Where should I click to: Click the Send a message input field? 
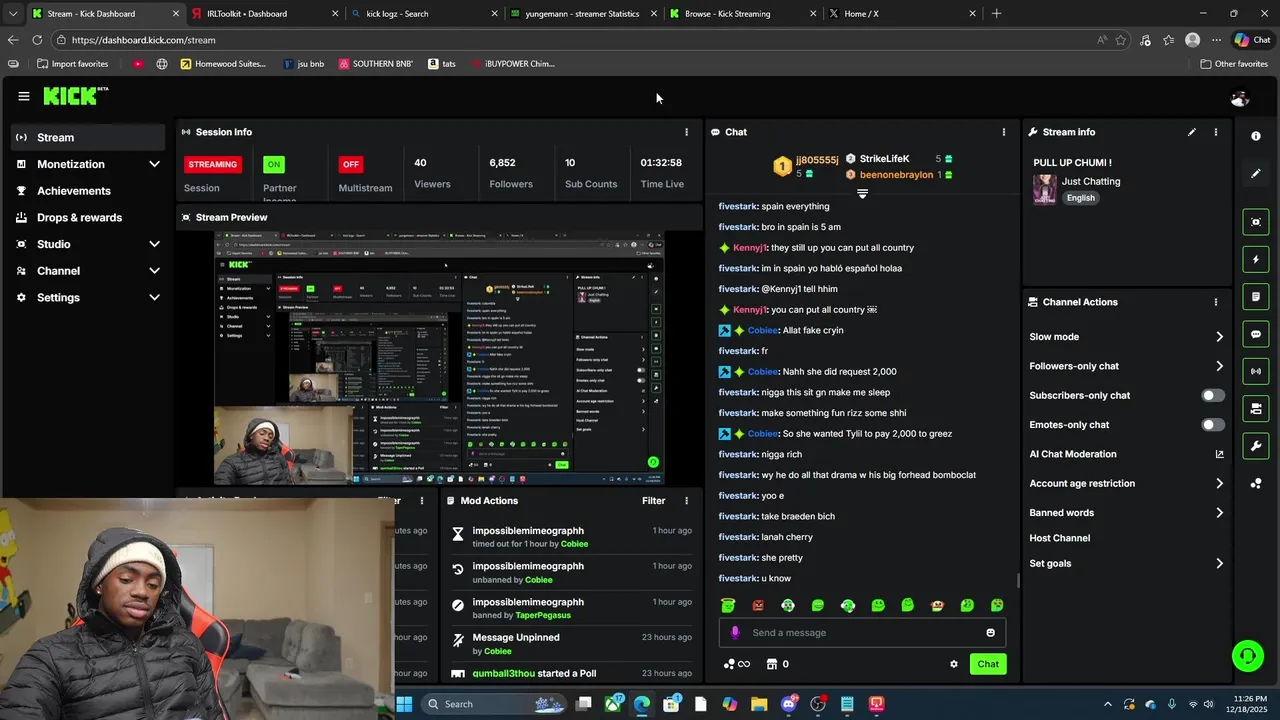(x=862, y=632)
